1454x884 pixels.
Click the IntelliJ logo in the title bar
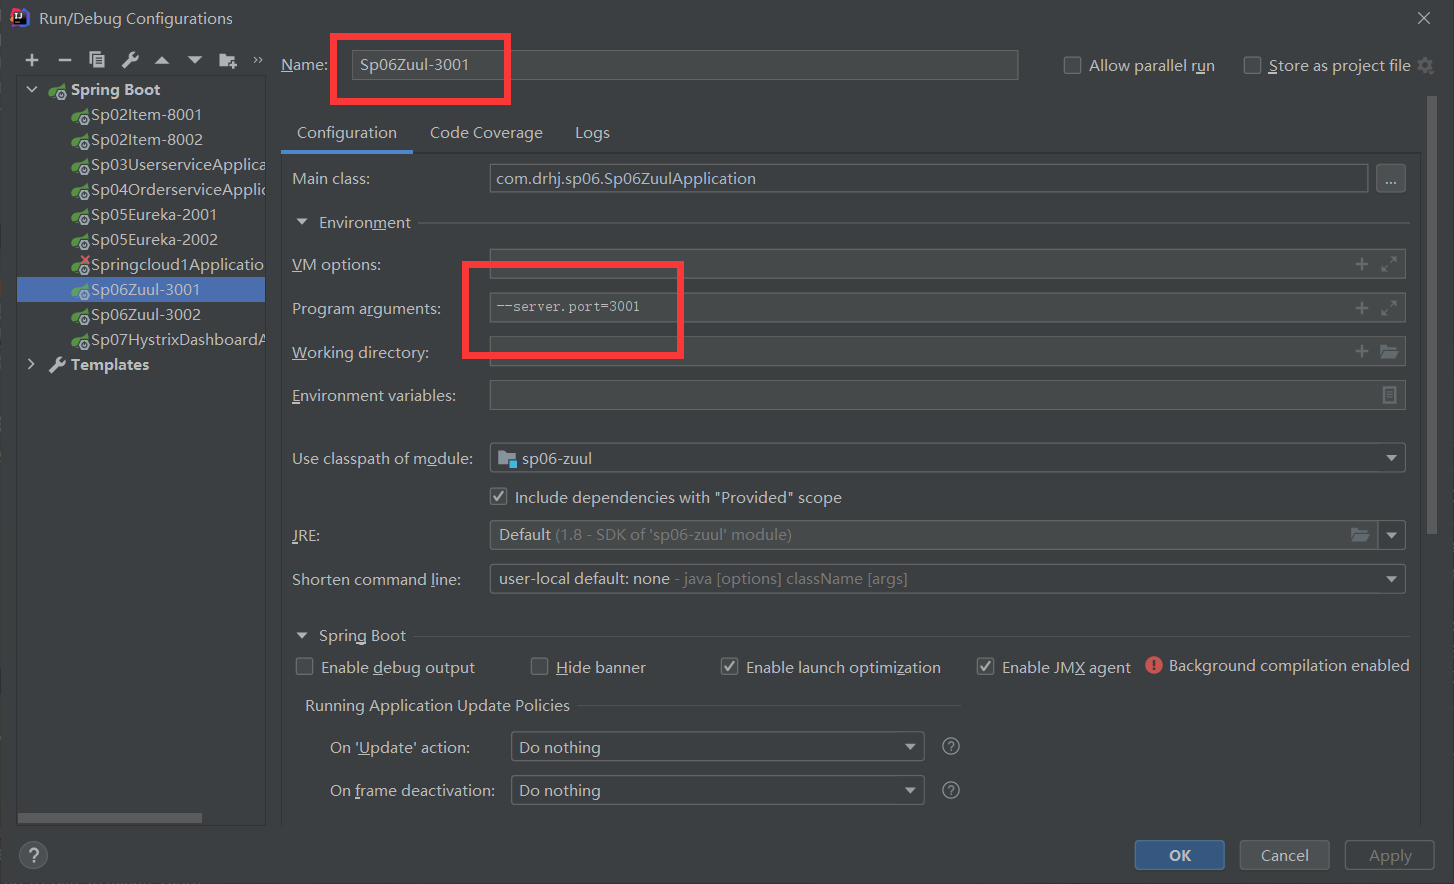pyautogui.click(x=19, y=17)
